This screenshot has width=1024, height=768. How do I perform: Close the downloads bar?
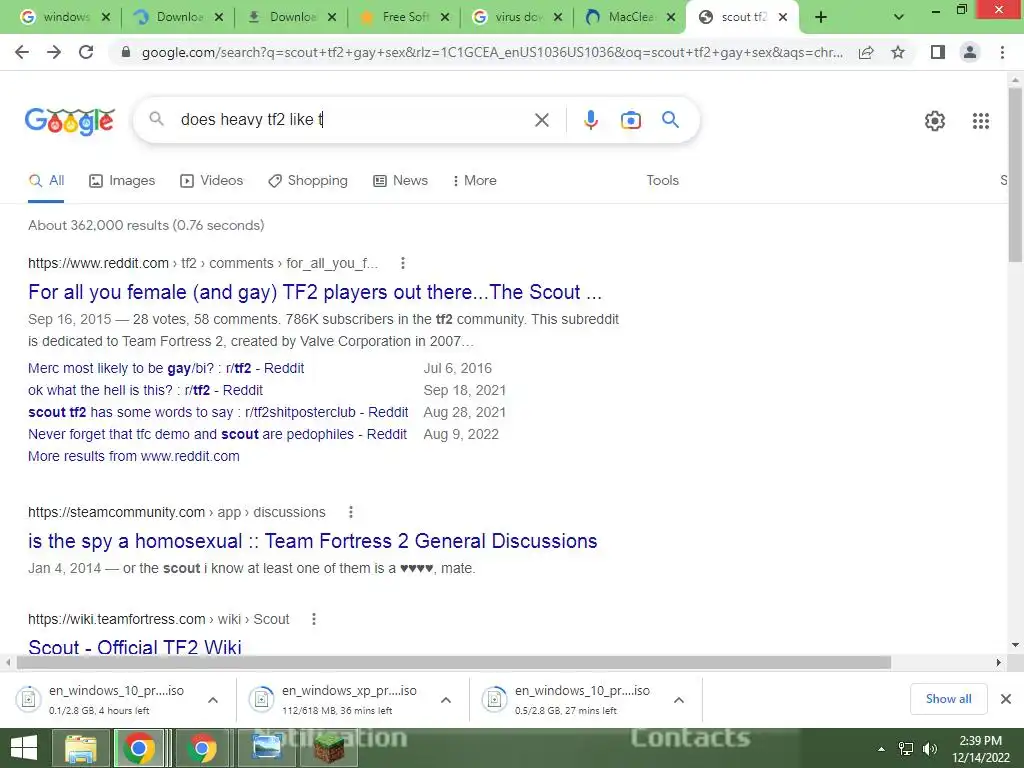(x=1006, y=699)
